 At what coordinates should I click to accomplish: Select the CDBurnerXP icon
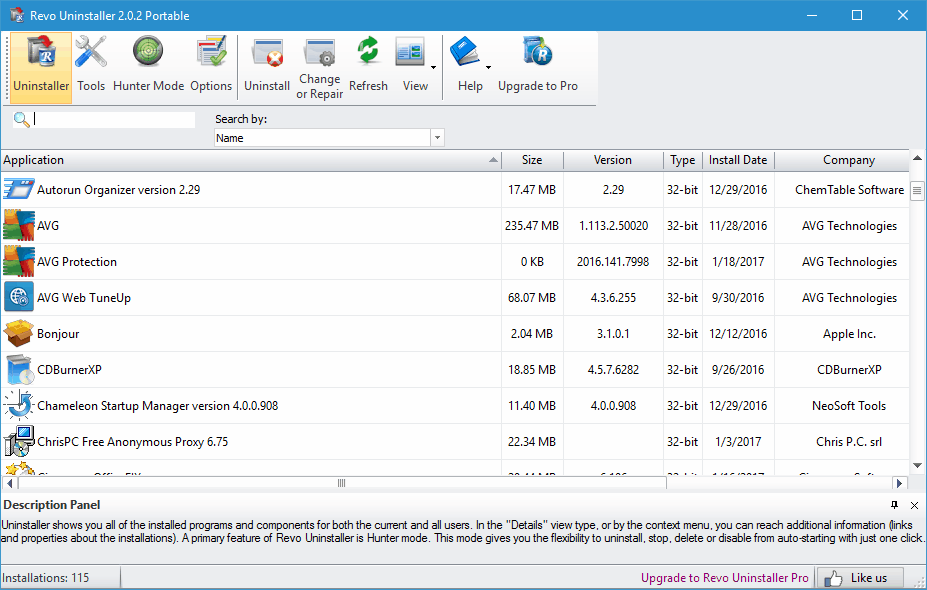[20, 369]
